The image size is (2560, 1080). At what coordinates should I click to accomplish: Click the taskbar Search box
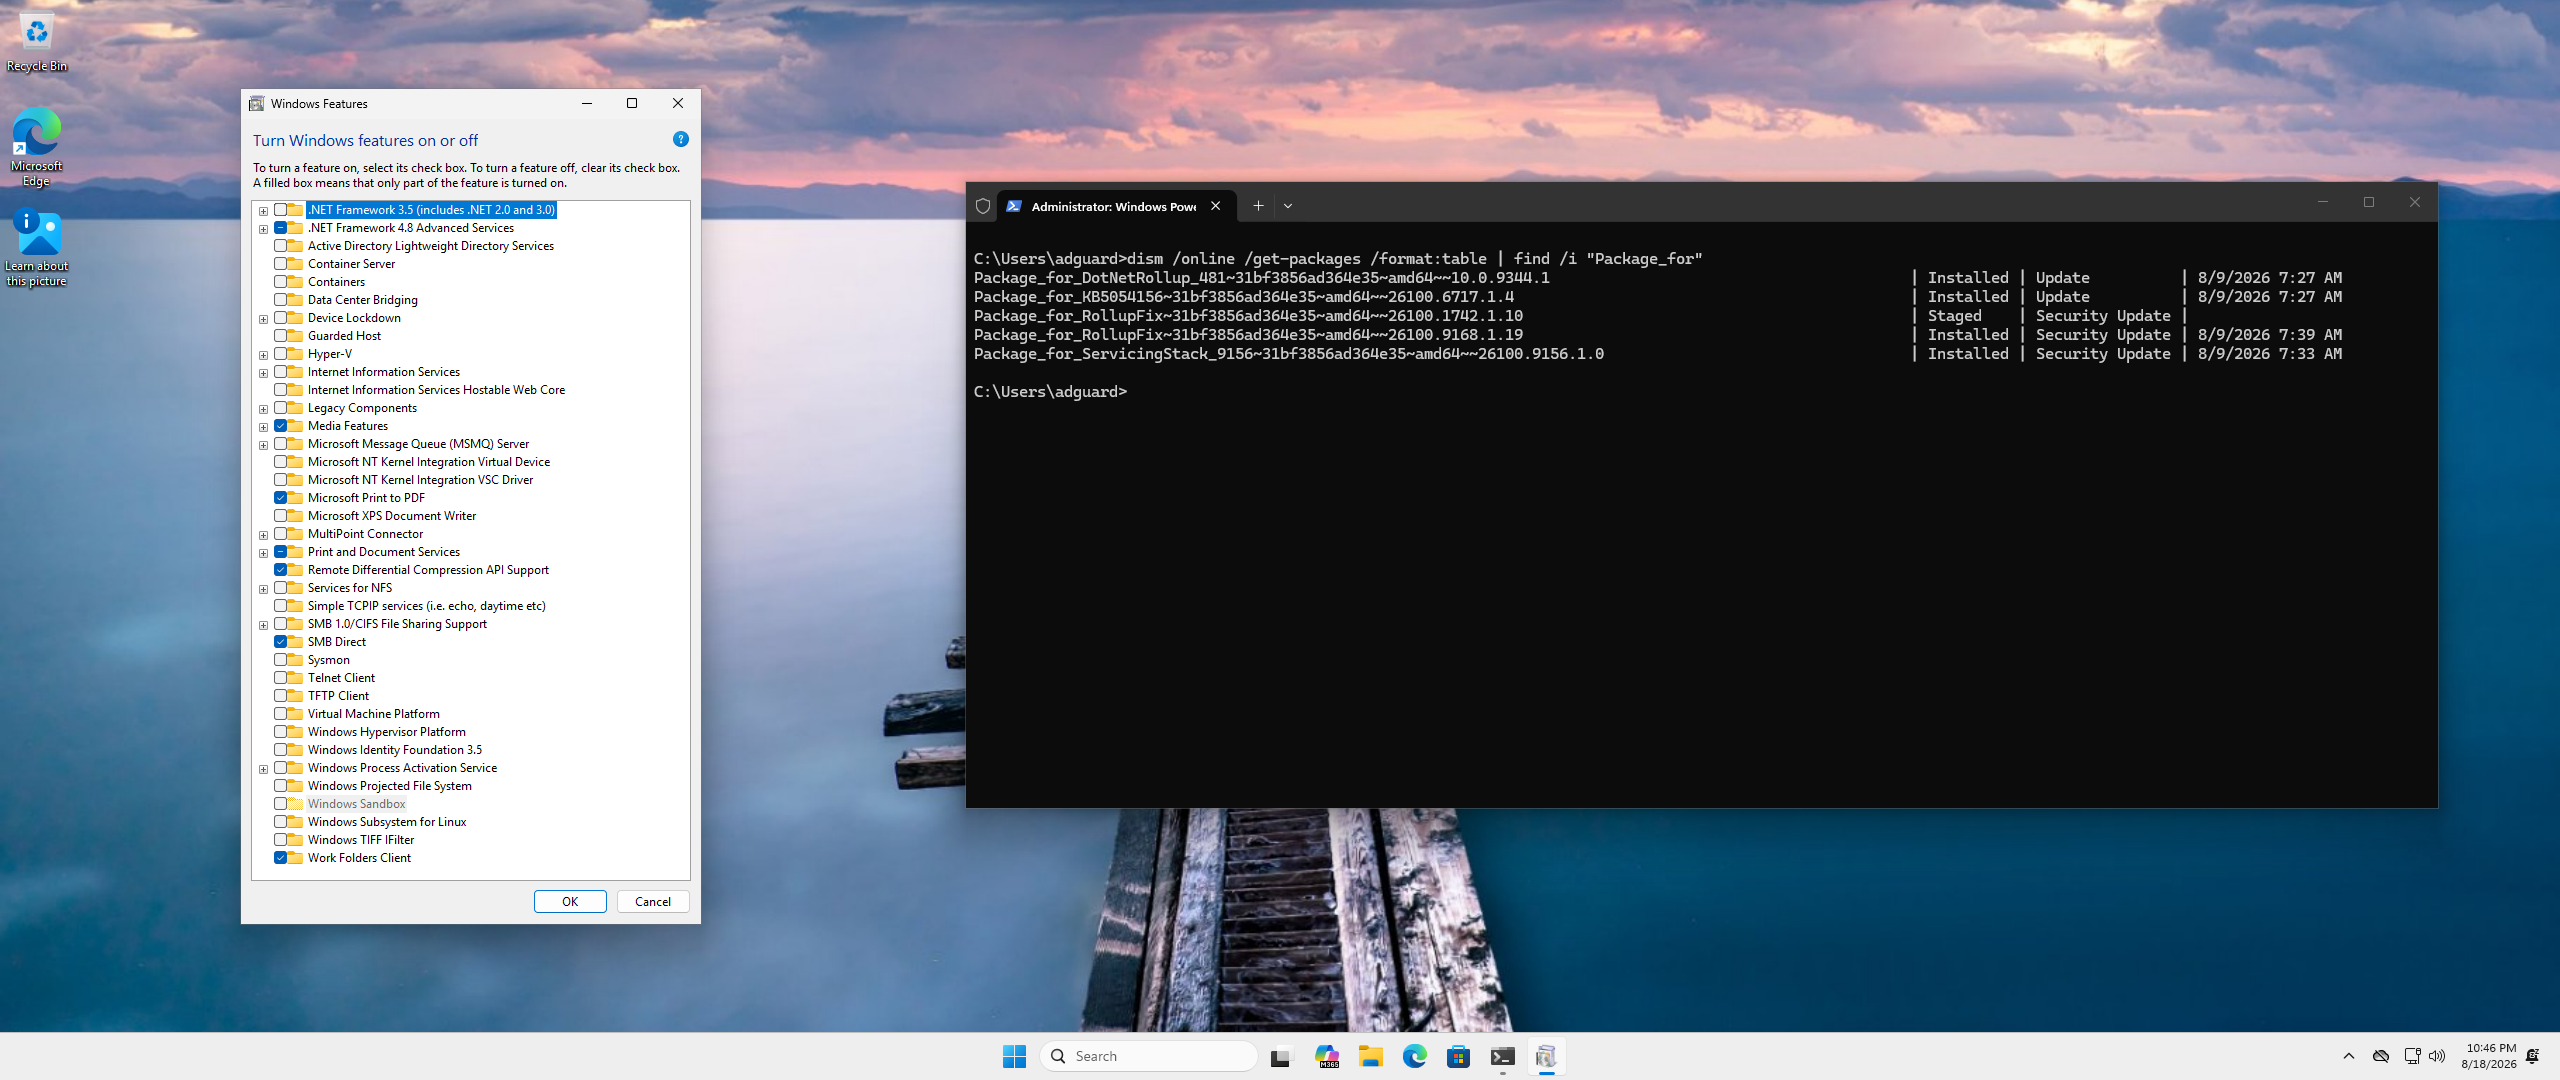(x=1148, y=1056)
